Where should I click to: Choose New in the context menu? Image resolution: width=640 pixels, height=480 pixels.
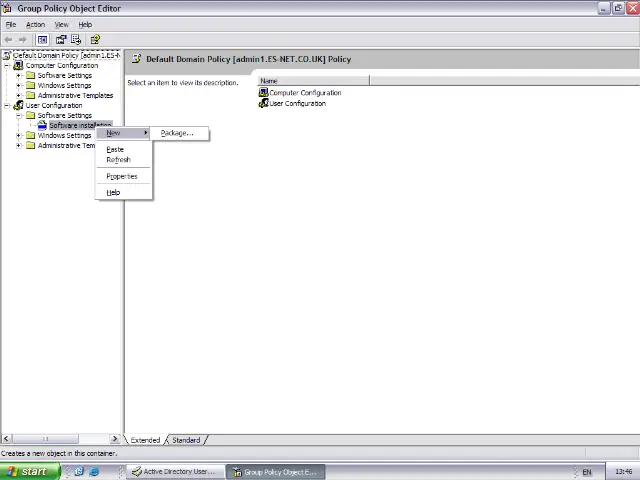123,133
